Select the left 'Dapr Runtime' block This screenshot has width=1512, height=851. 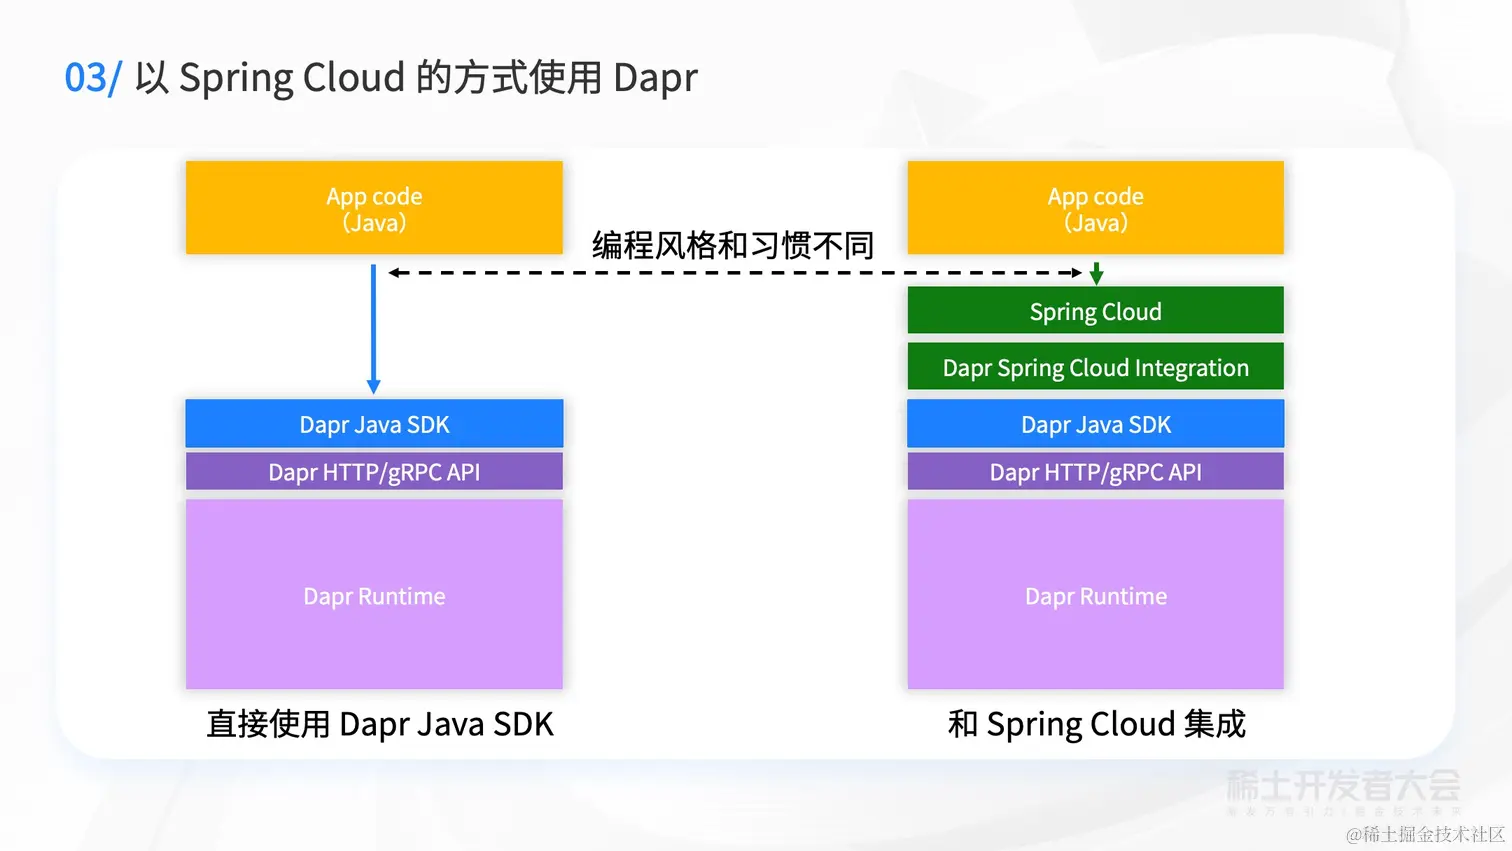pos(374,594)
